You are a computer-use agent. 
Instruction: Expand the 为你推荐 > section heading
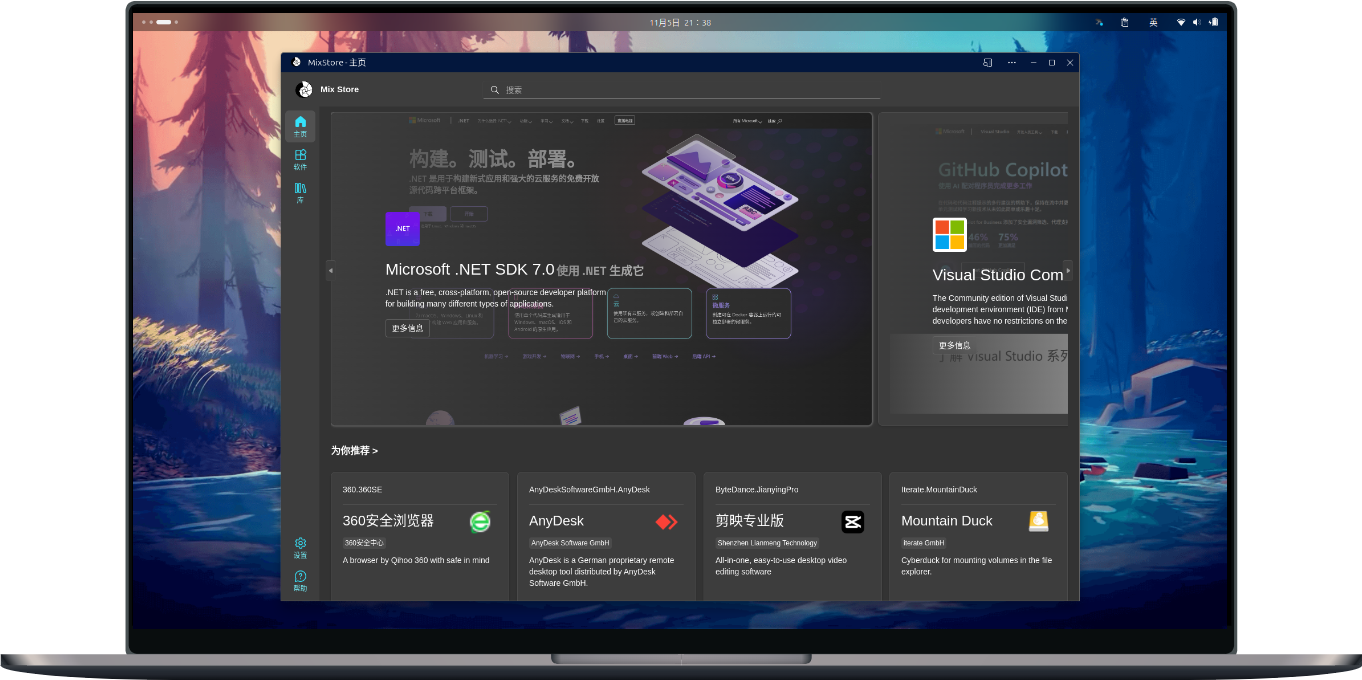tap(355, 451)
